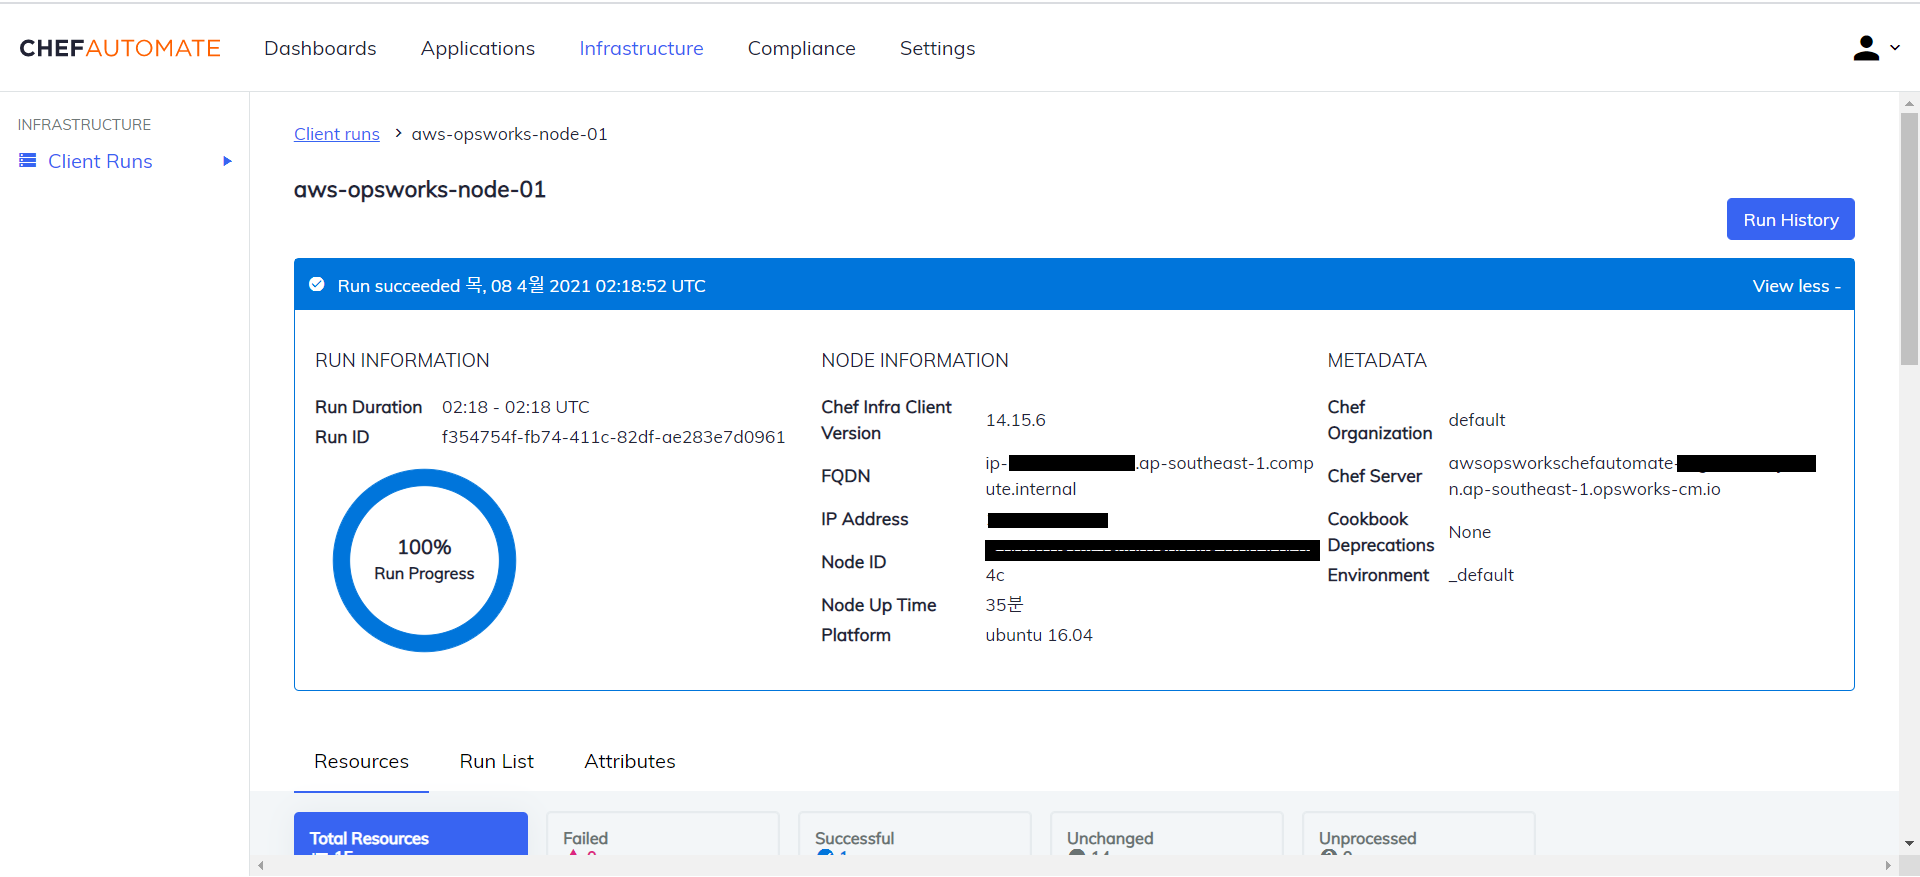The width and height of the screenshot is (1920, 877).
Task: Switch to the Run List tab
Action: (x=497, y=761)
